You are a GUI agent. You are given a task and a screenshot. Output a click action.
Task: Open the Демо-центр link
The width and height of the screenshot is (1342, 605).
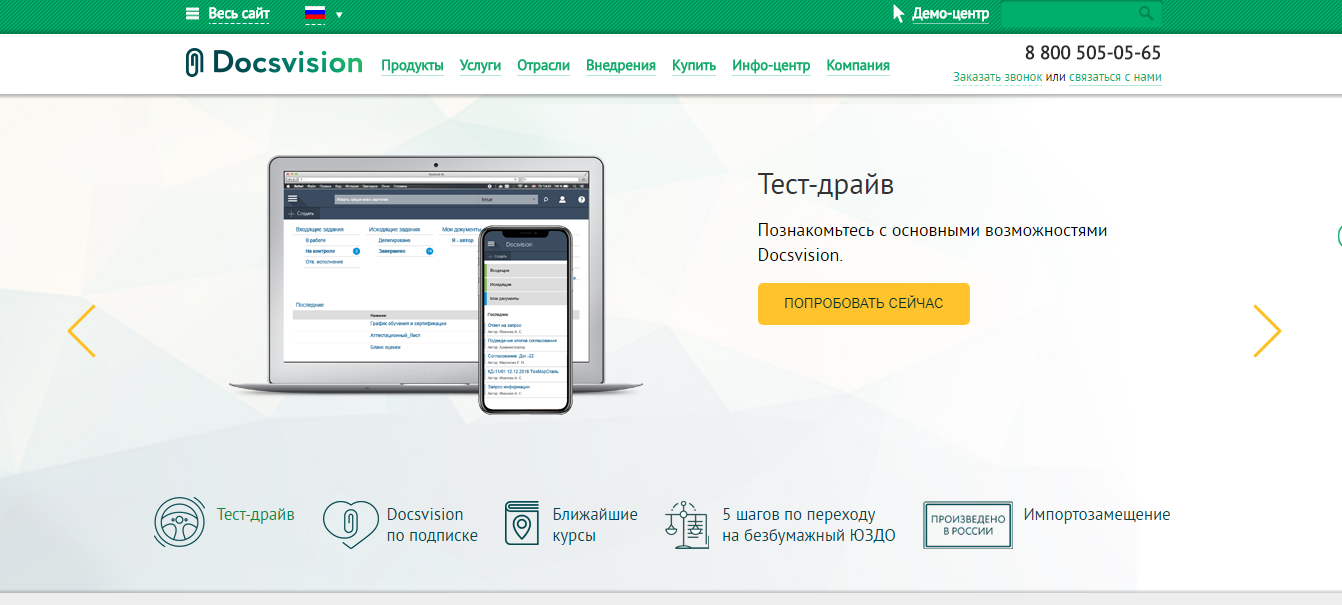(950, 14)
